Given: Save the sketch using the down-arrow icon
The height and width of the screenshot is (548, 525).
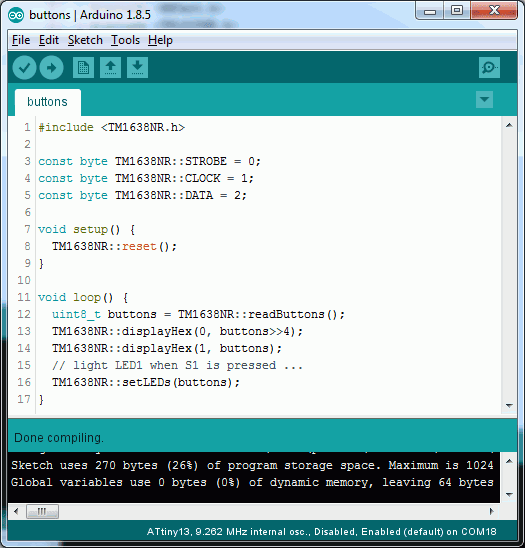Looking at the screenshot, I should click(137, 67).
